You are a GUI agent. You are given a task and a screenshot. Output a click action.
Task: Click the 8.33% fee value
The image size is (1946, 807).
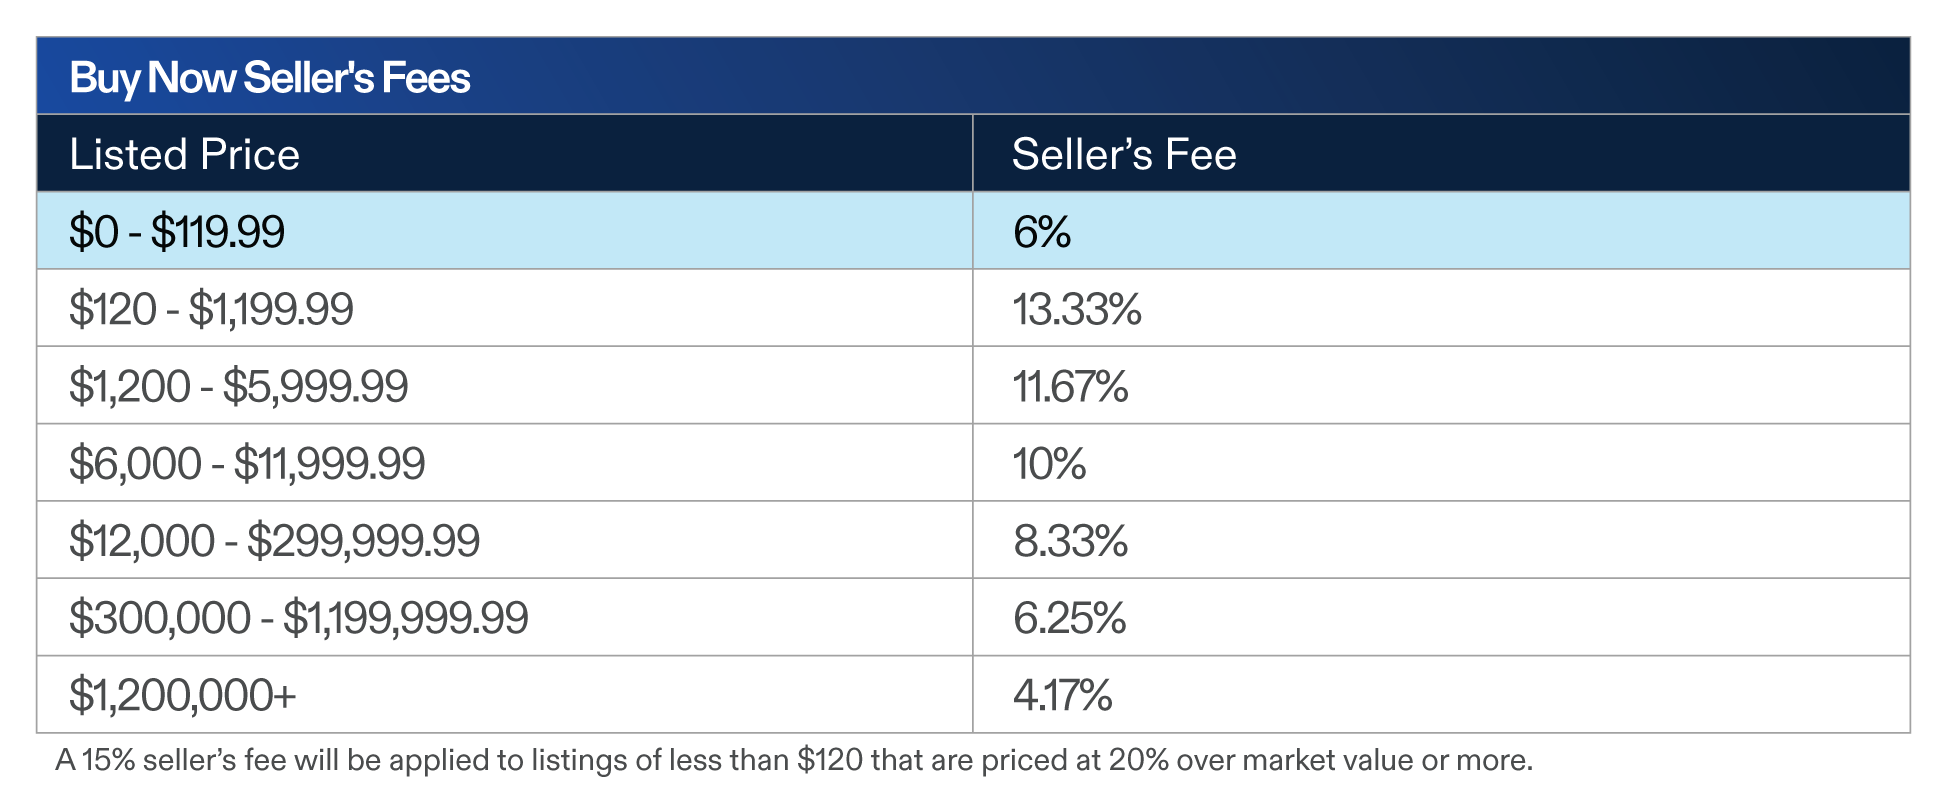(x=1070, y=541)
